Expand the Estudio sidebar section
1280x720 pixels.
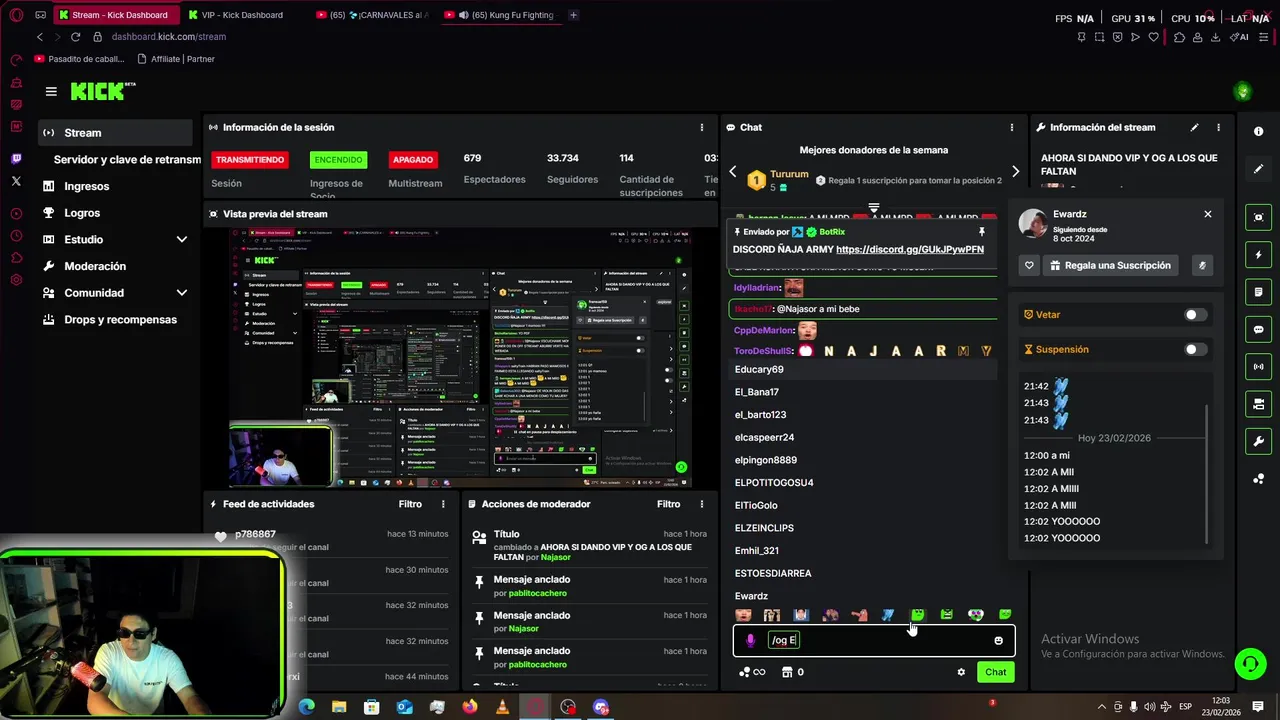(x=182, y=240)
